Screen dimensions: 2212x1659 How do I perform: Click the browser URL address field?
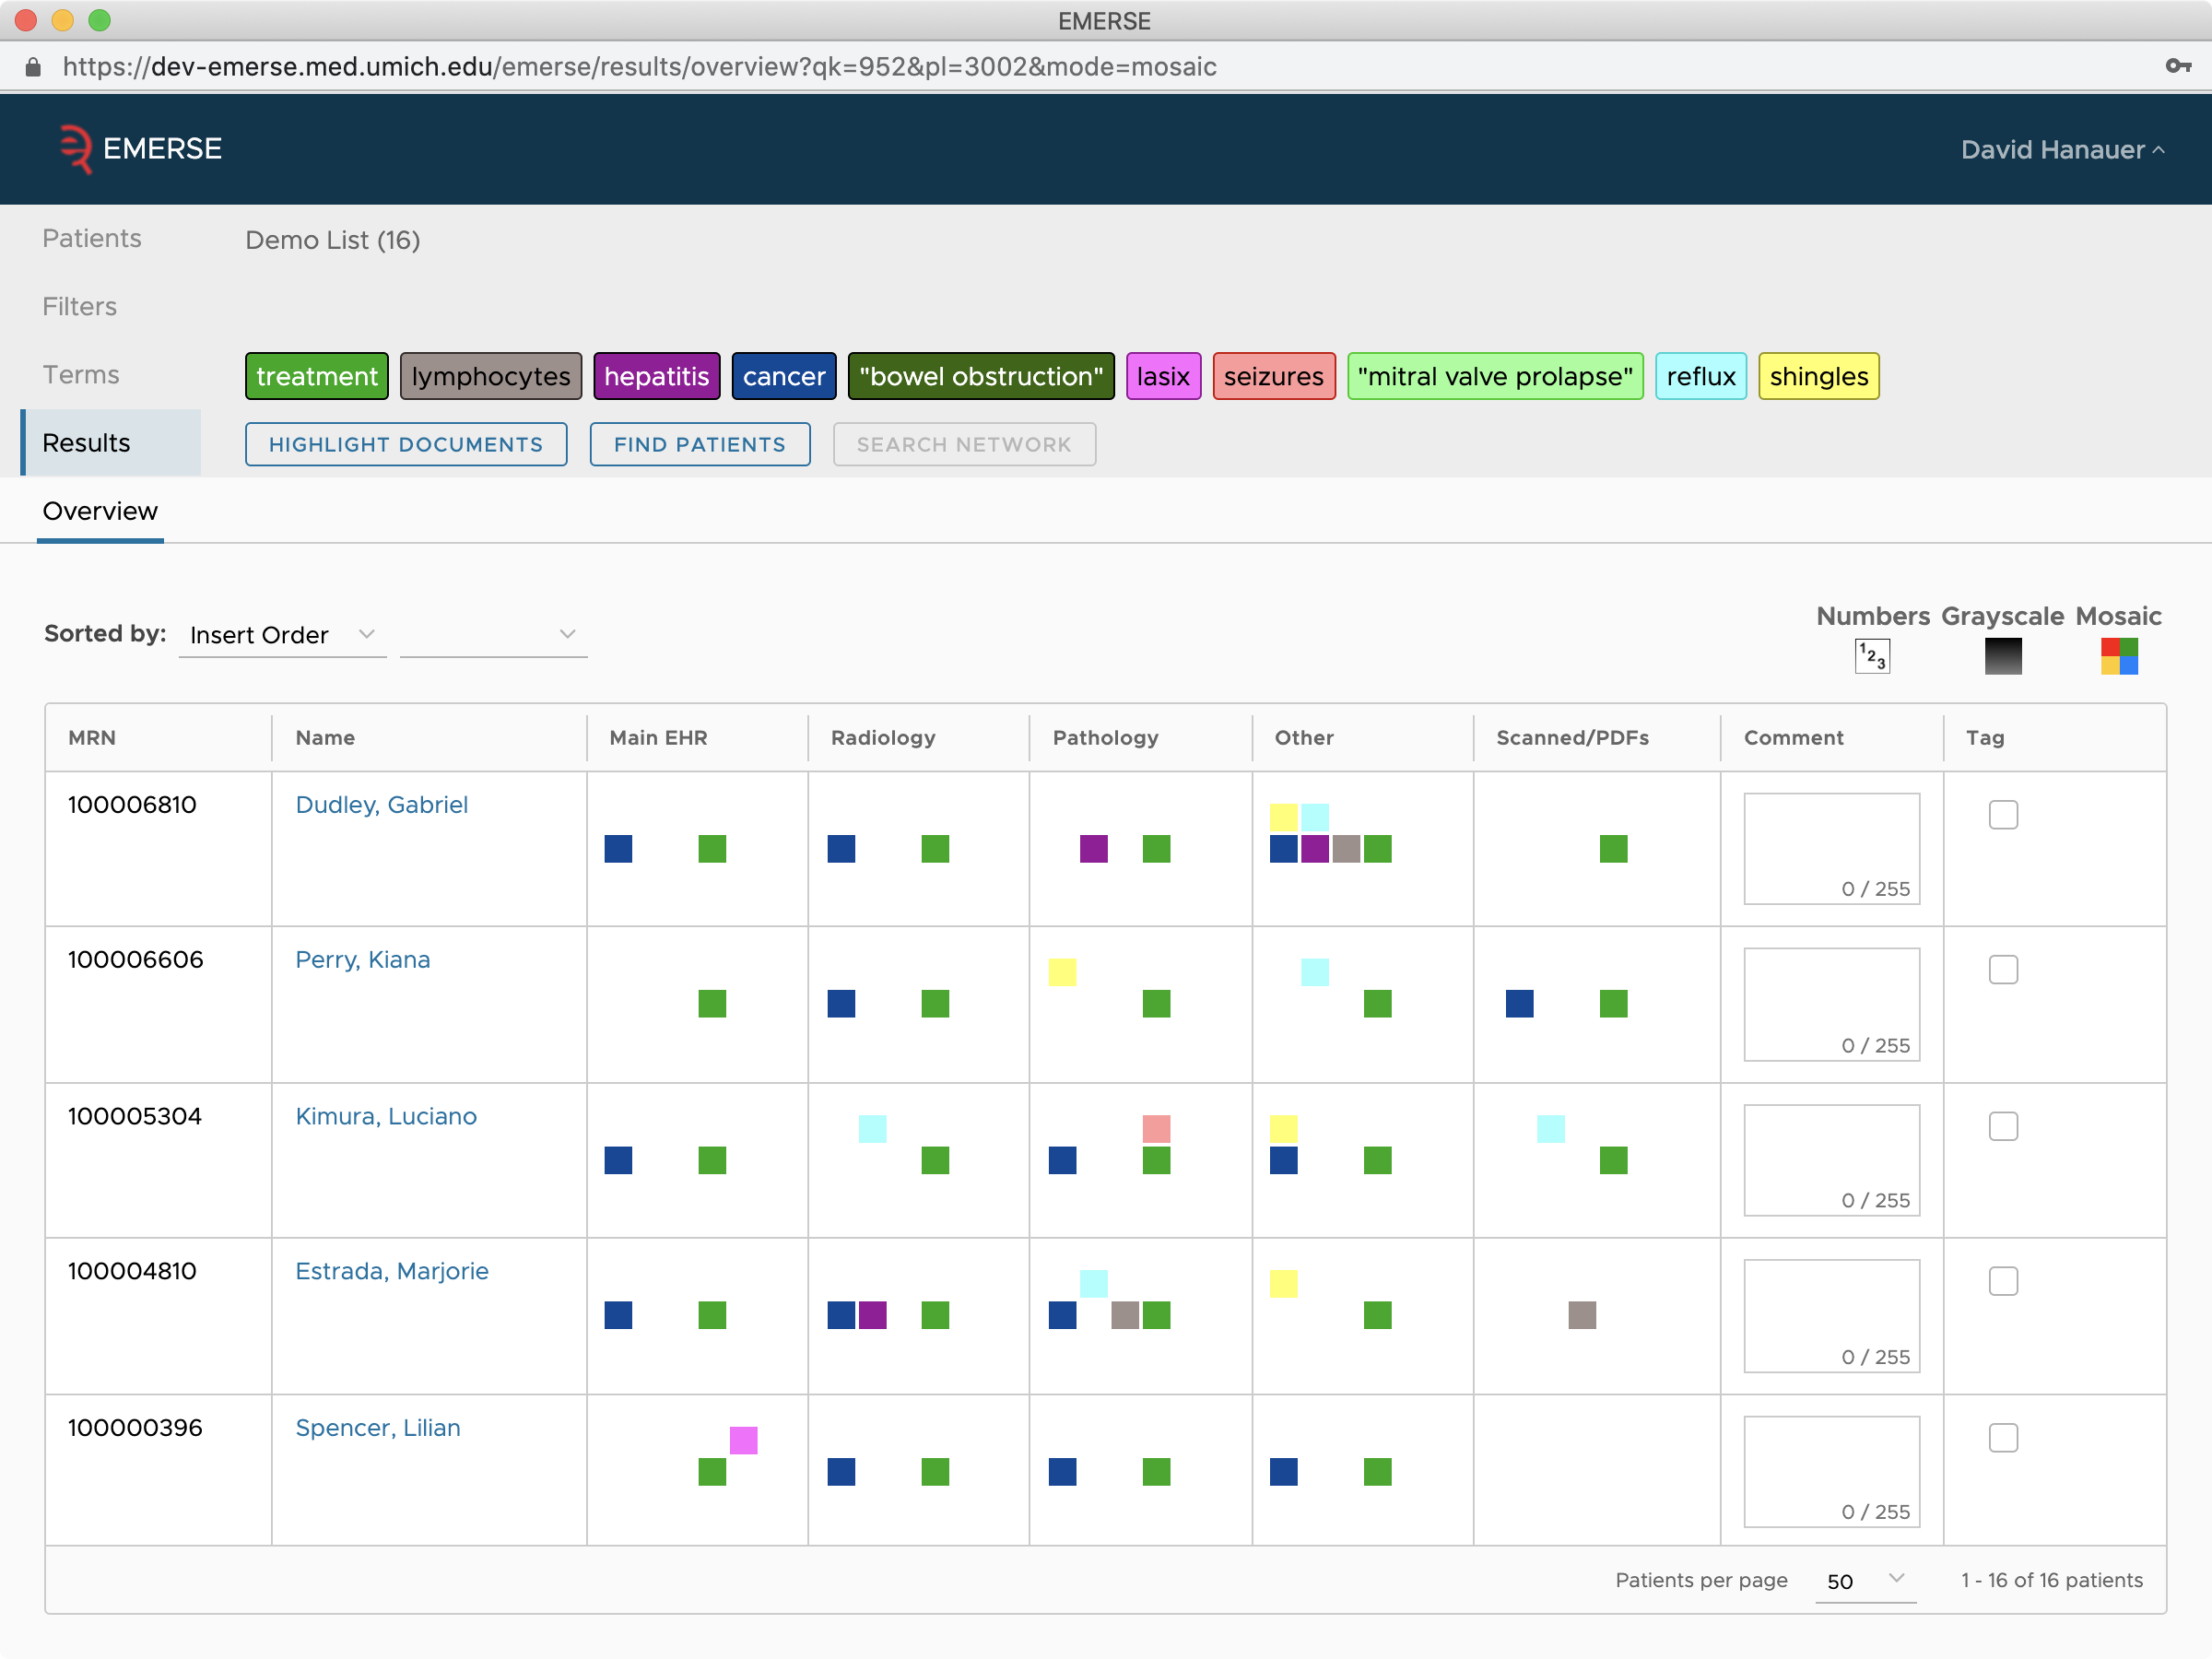click(x=640, y=67)
